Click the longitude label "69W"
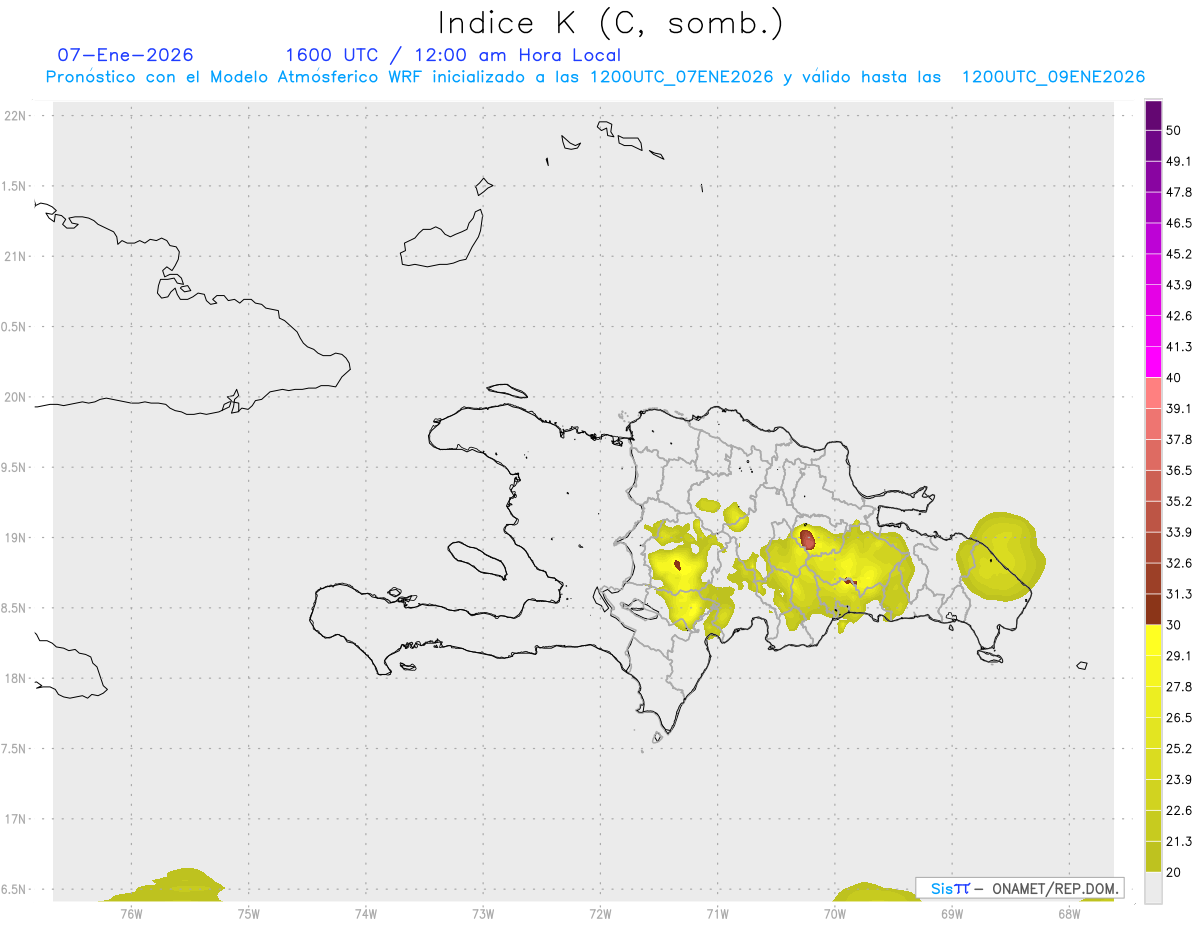1200x927 pixels. coord(952,913)
